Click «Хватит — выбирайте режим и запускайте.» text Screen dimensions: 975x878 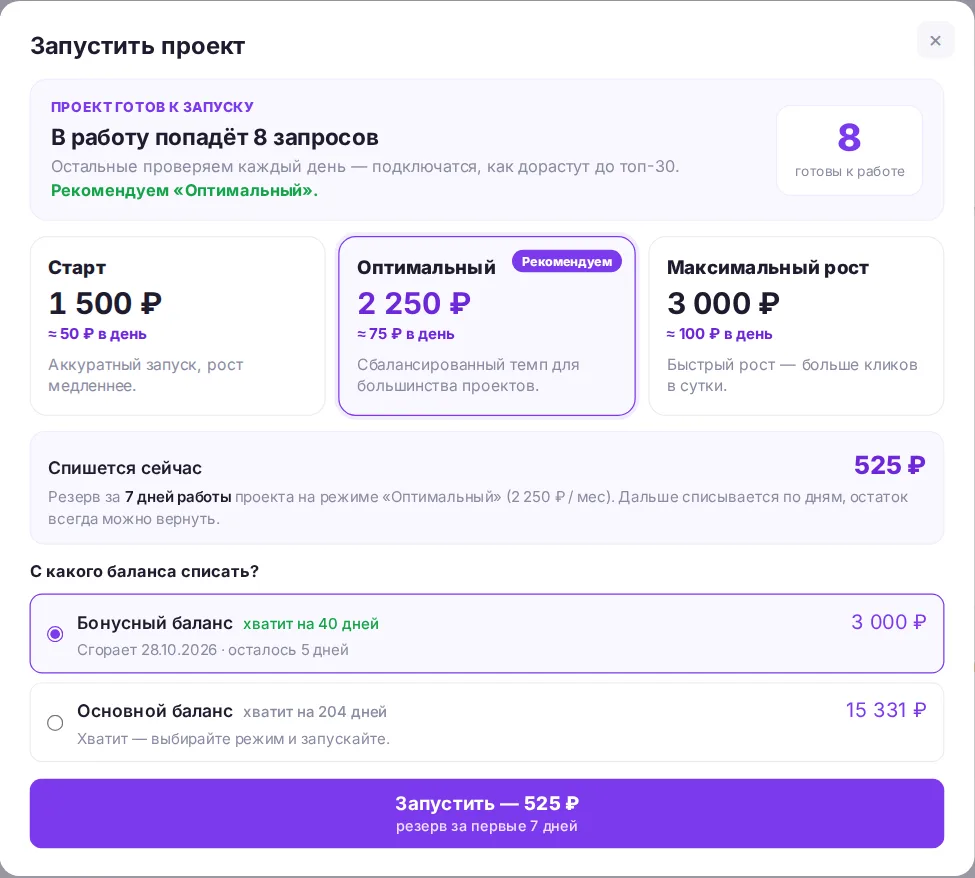click(x=233, y=739)
